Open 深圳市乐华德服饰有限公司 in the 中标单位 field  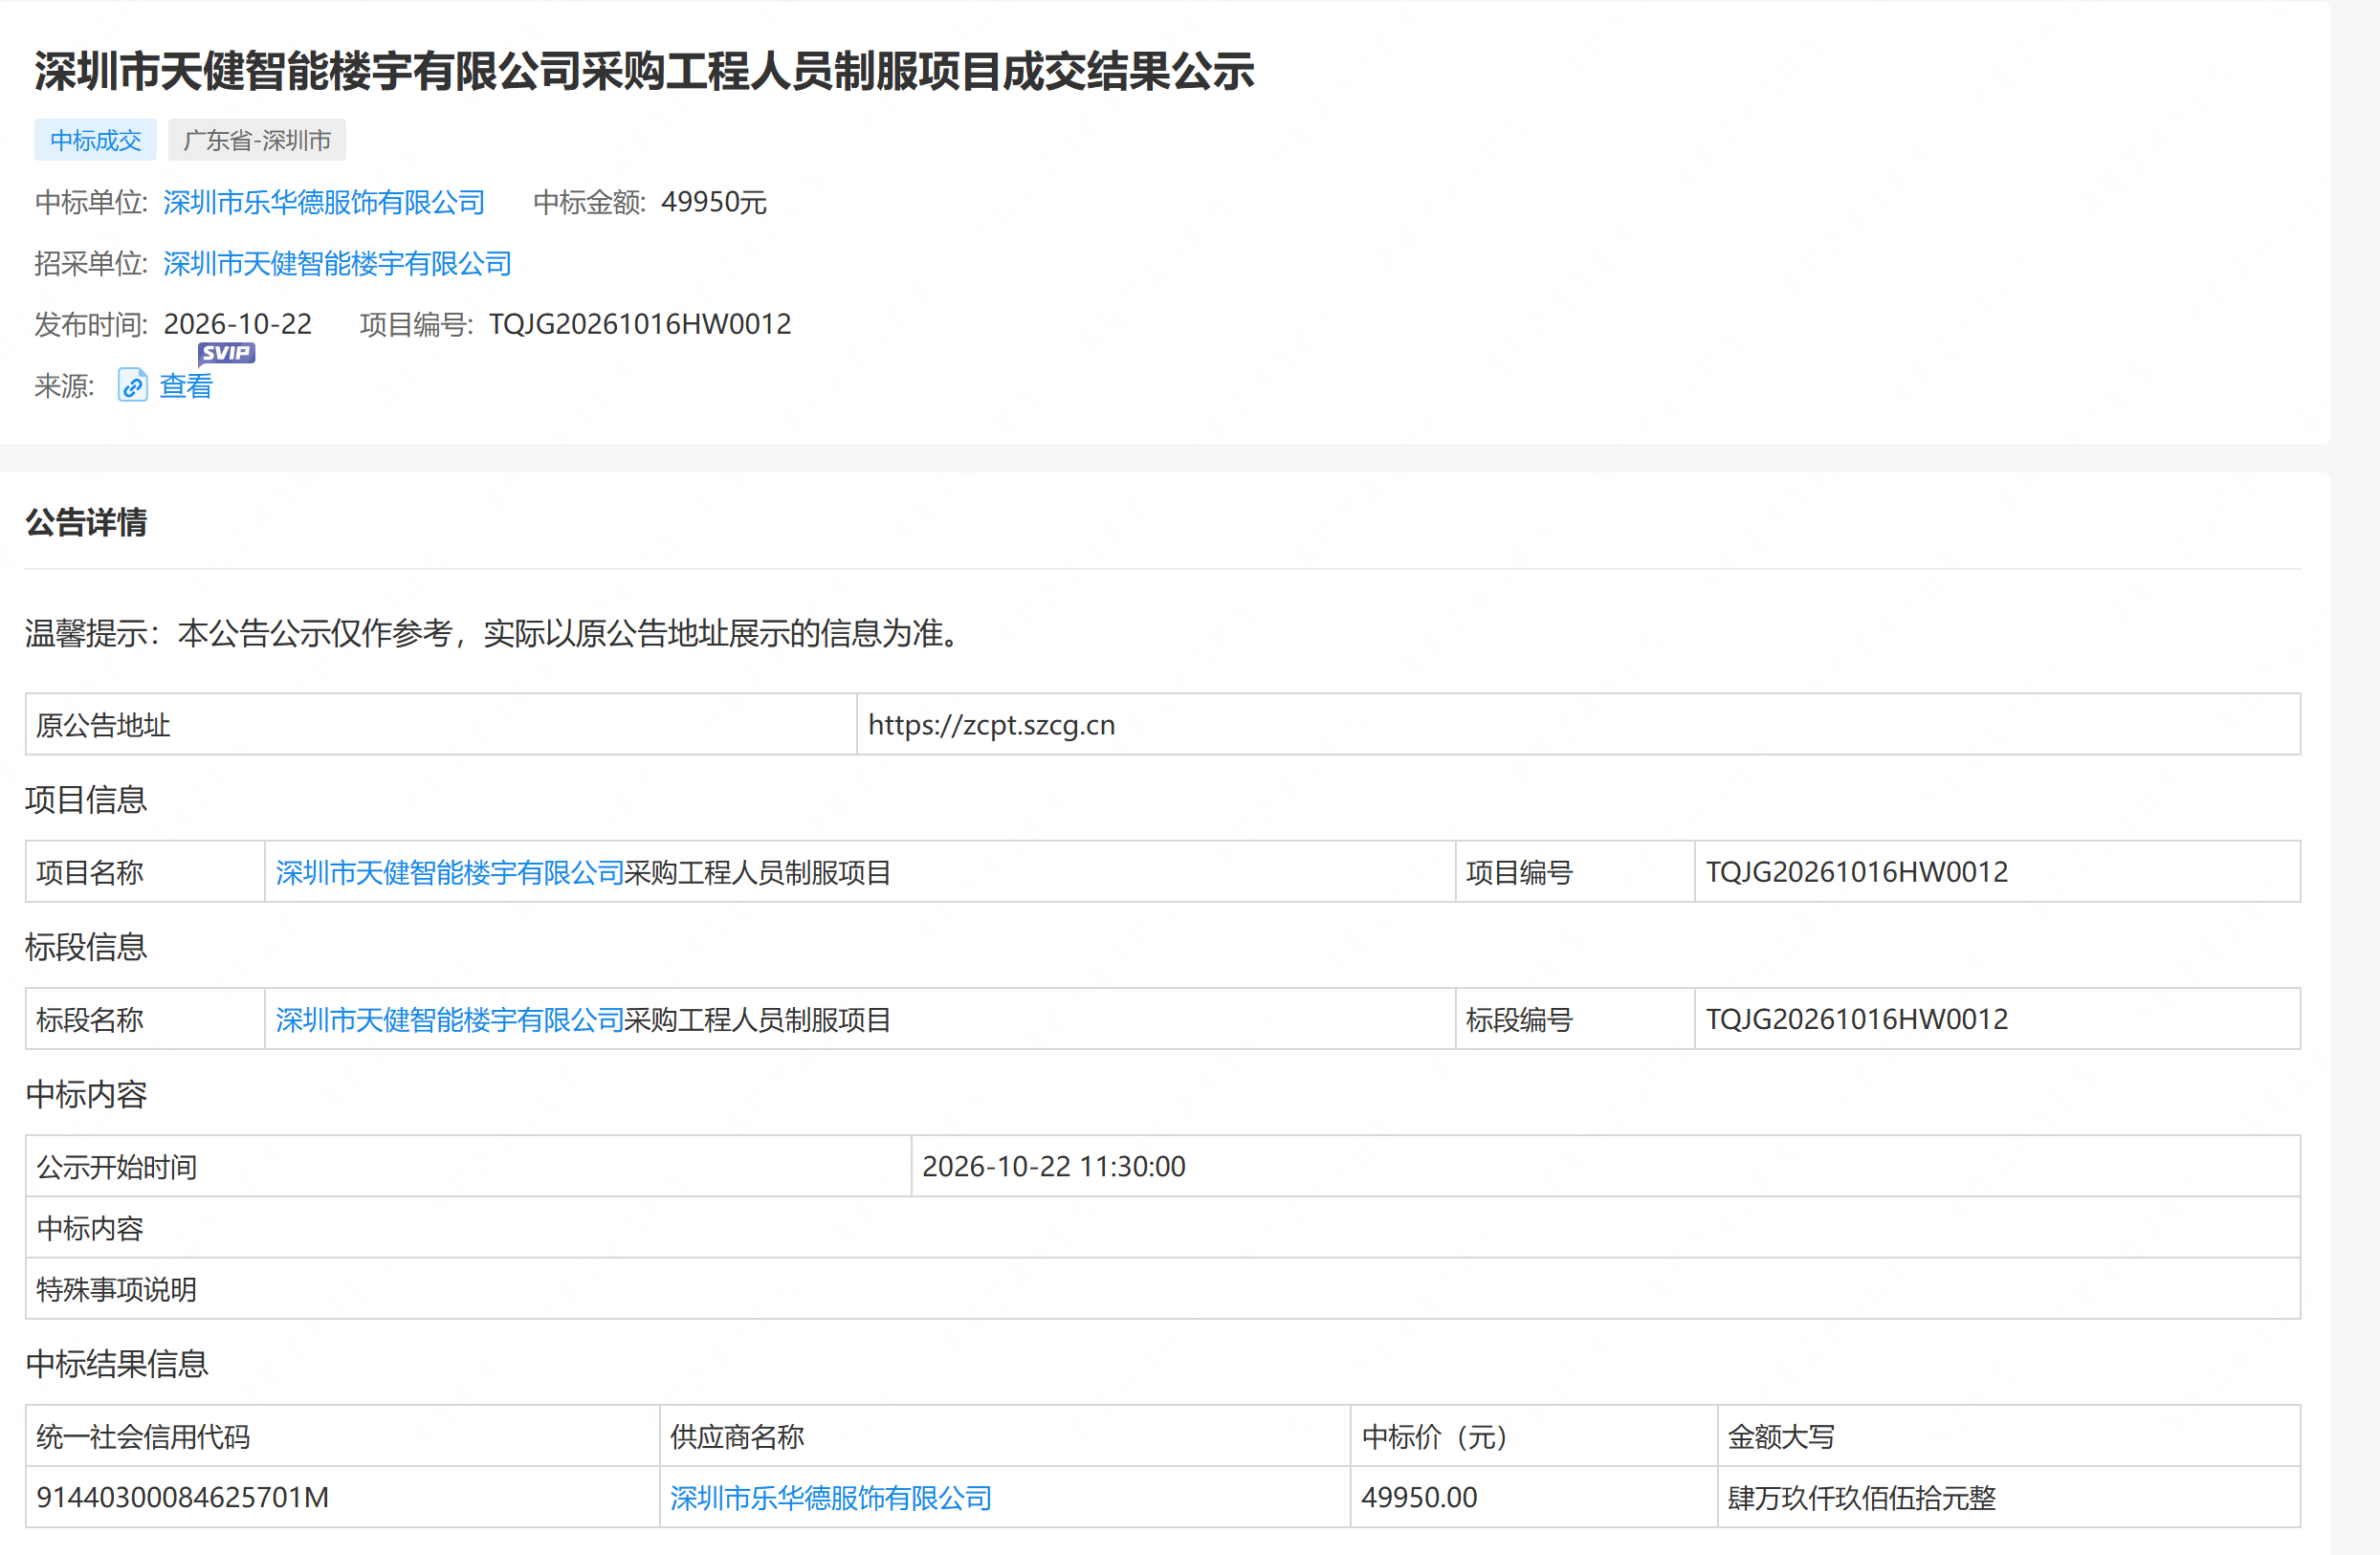324,202
